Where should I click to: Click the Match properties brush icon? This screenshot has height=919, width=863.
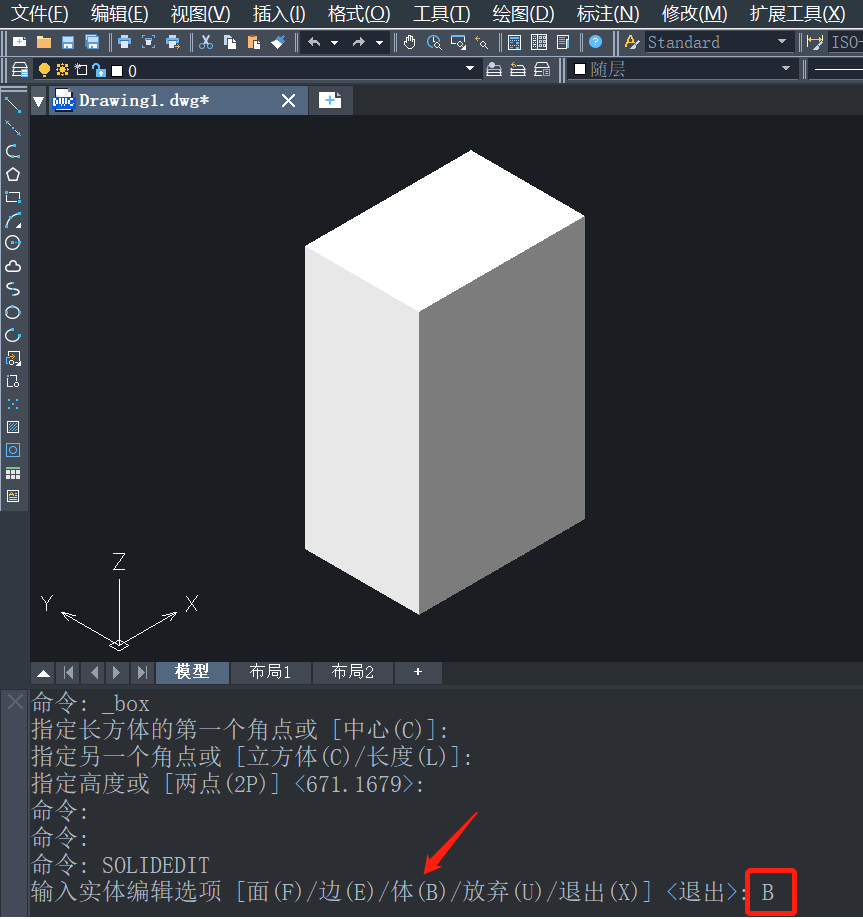click(x=278, y=42)
